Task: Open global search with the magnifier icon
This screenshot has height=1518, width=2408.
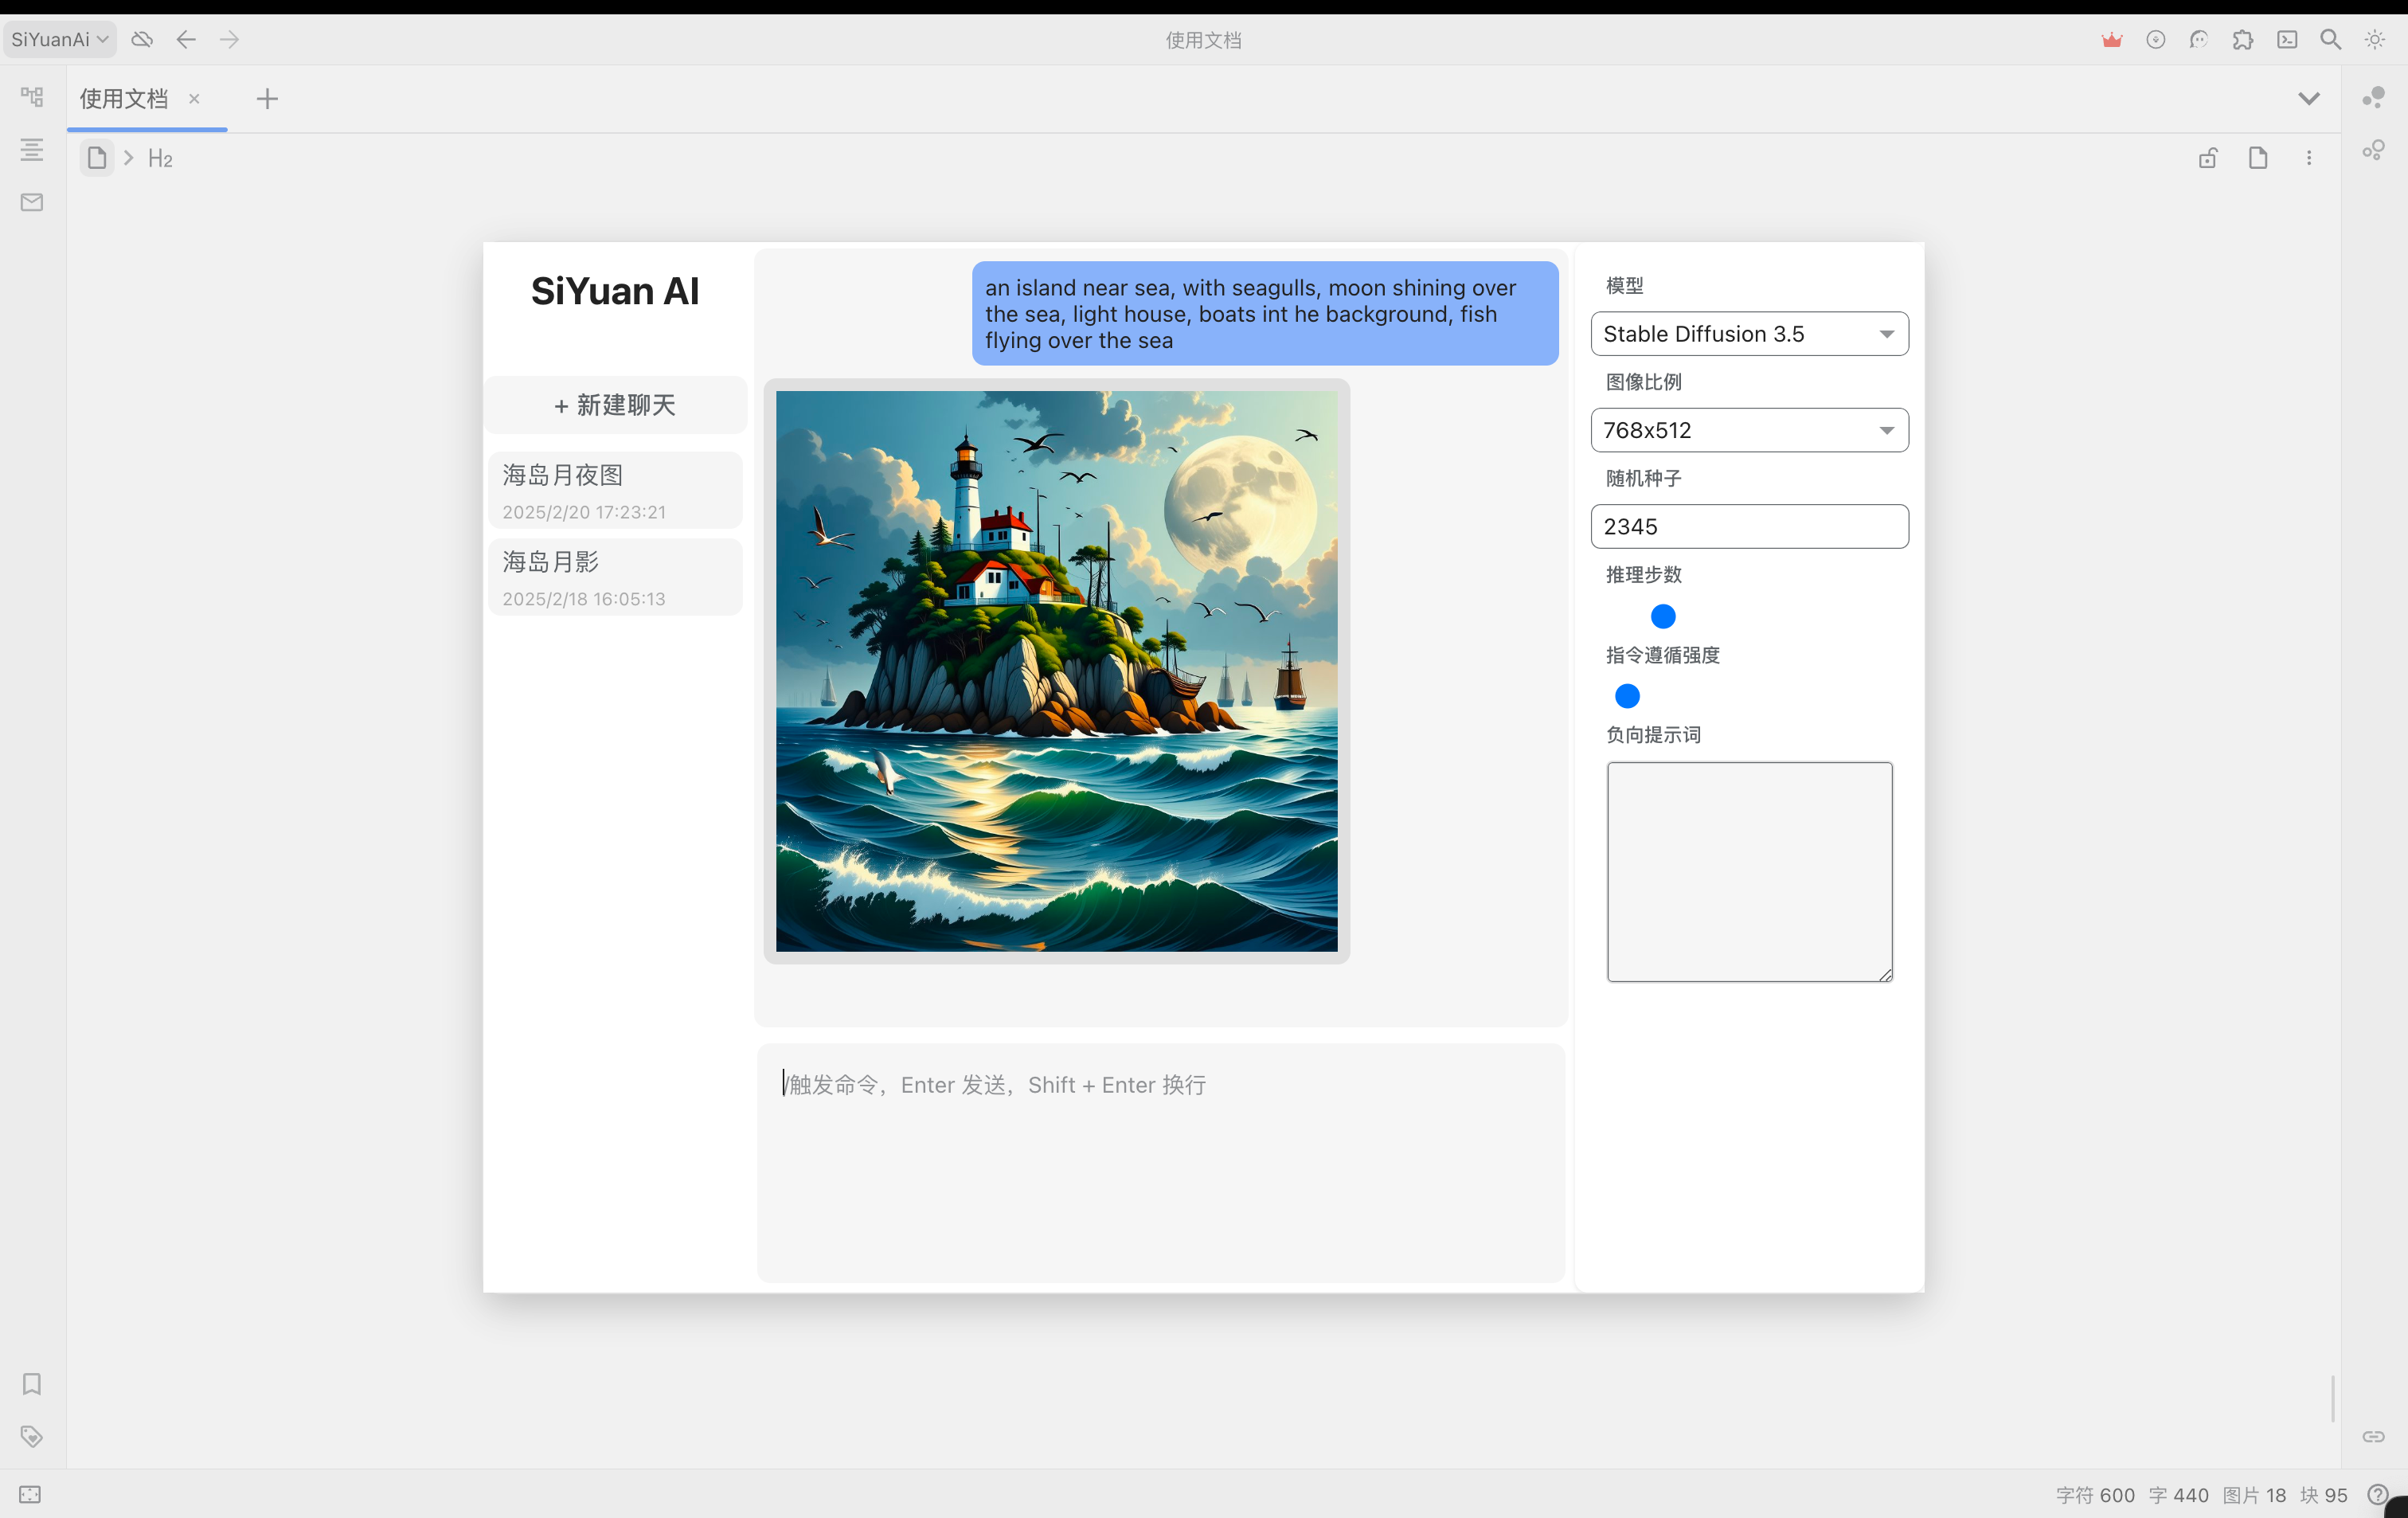Action: click(2331, 40)
